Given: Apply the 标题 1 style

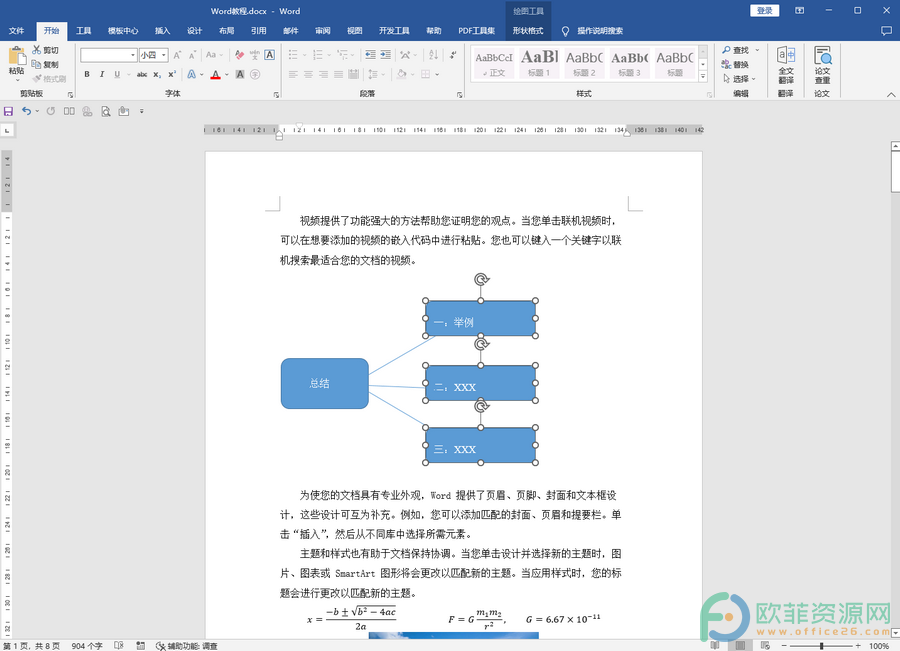Looking at the screenshot, I should click(539, 63).
